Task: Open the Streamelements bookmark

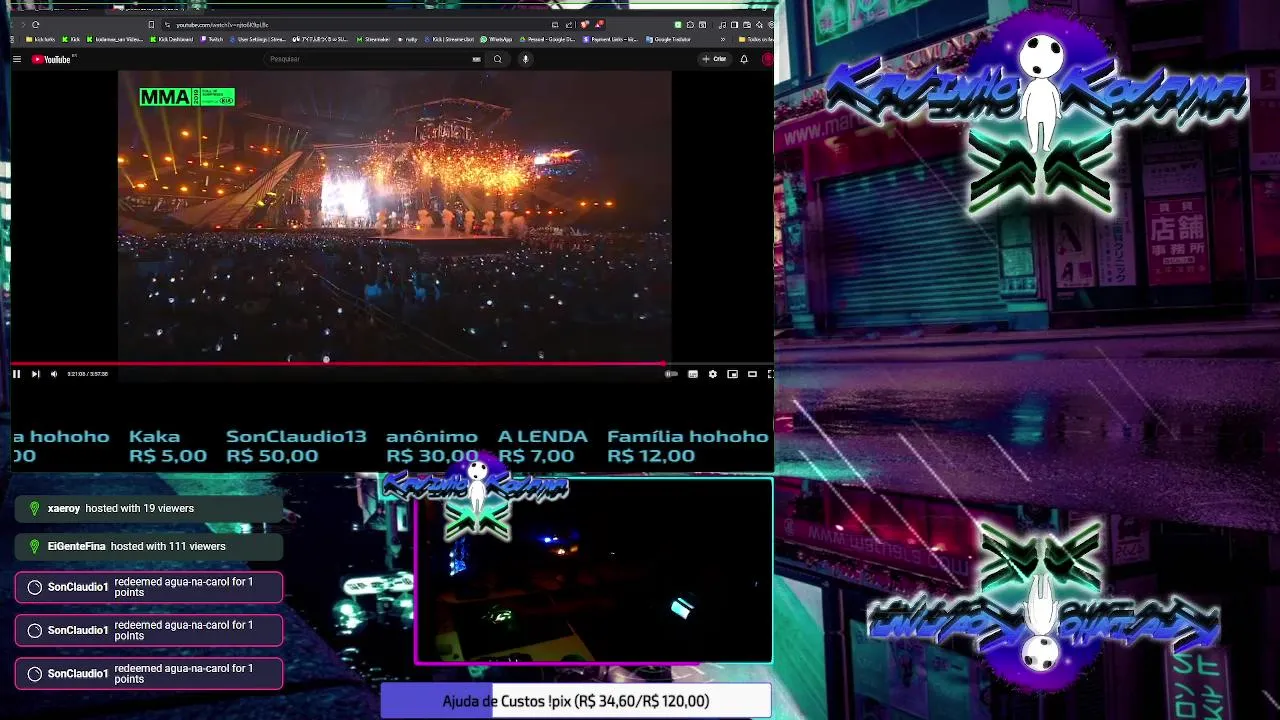Action: point(373,39)
